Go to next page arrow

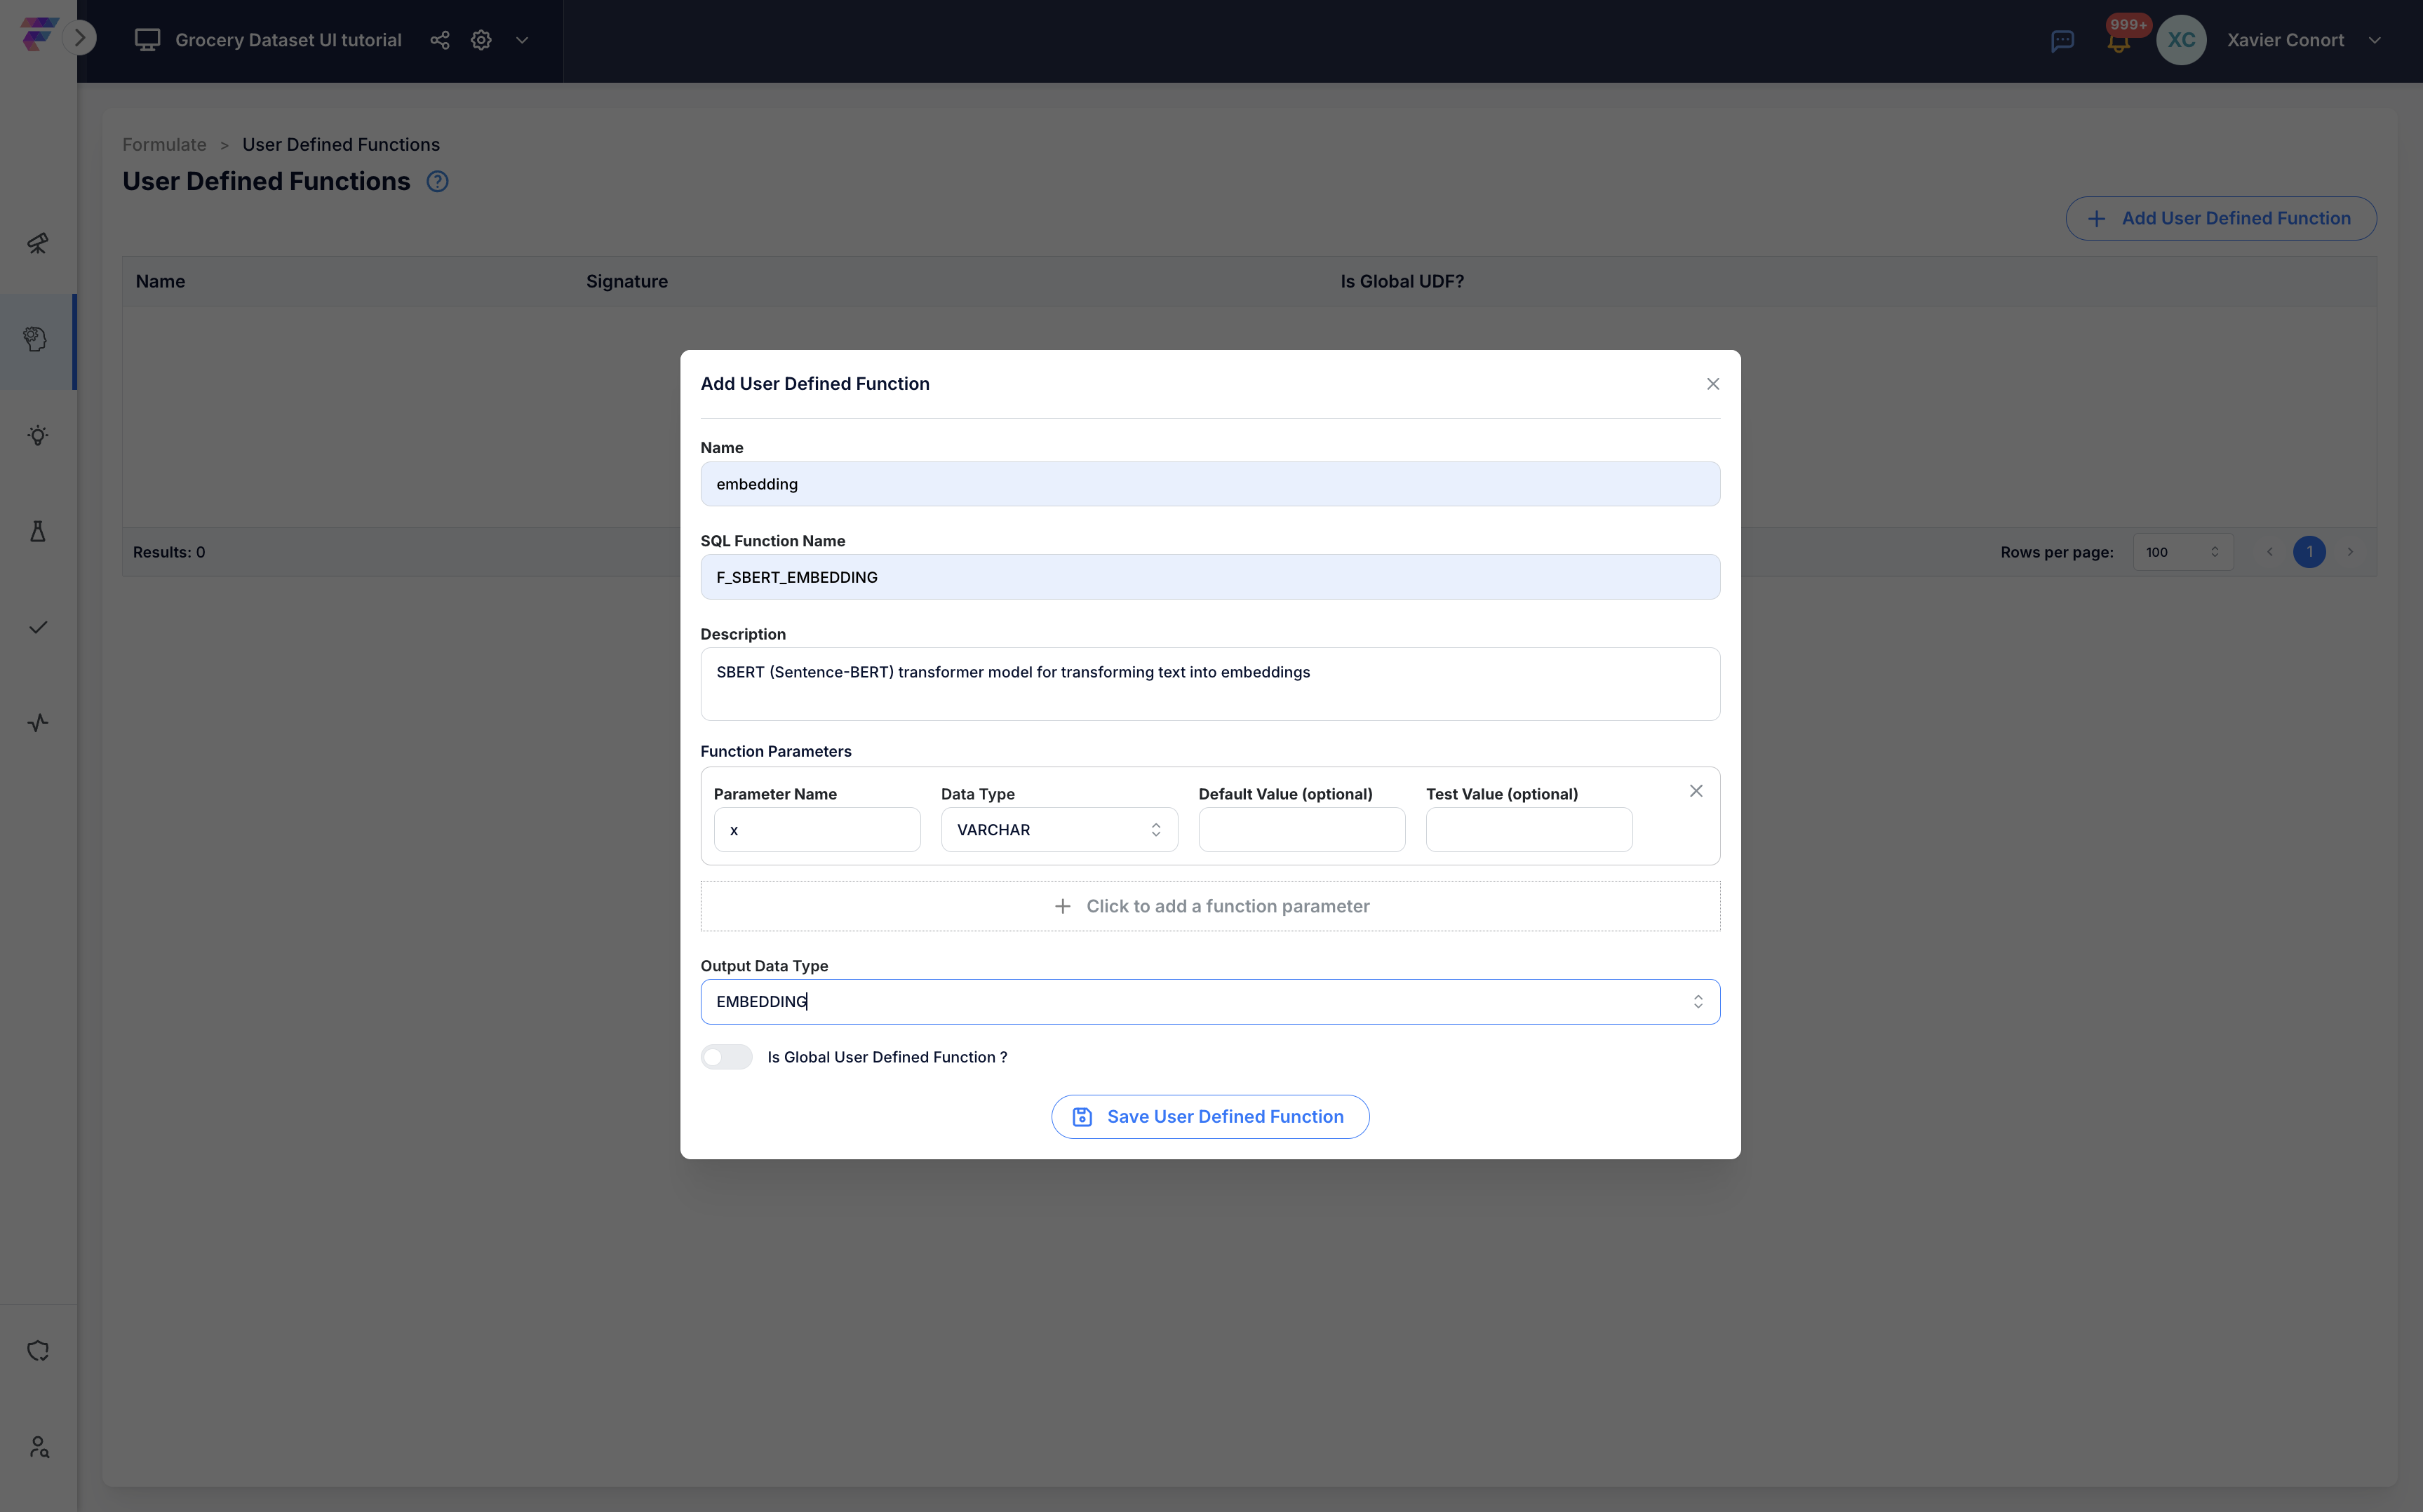(x=2349, y=552)
